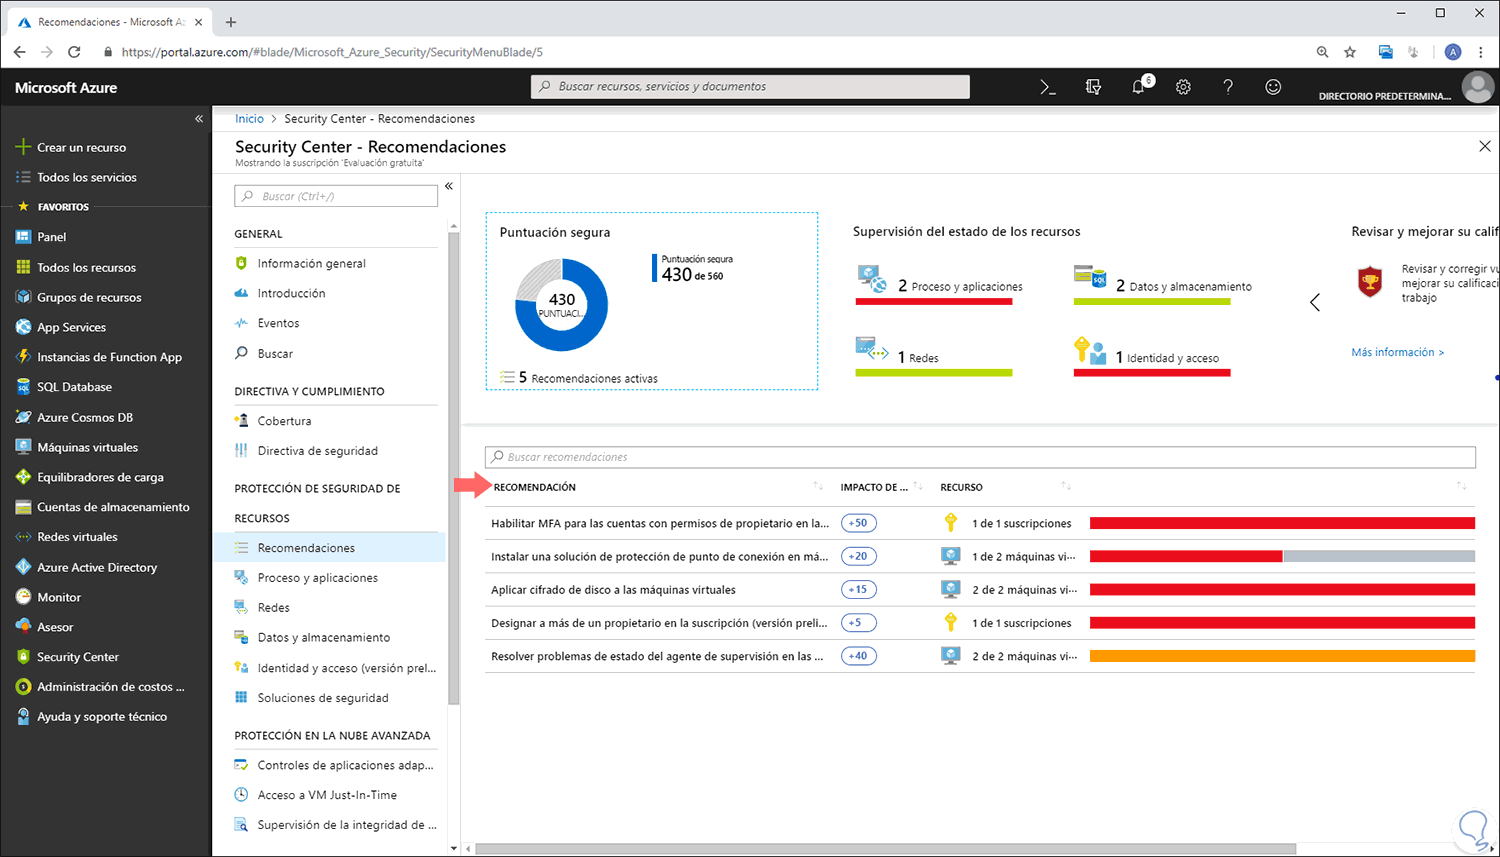1500x857 pixels.
Task: Click the Buscar recomendaciones filter field
Action: pos(980,457)
